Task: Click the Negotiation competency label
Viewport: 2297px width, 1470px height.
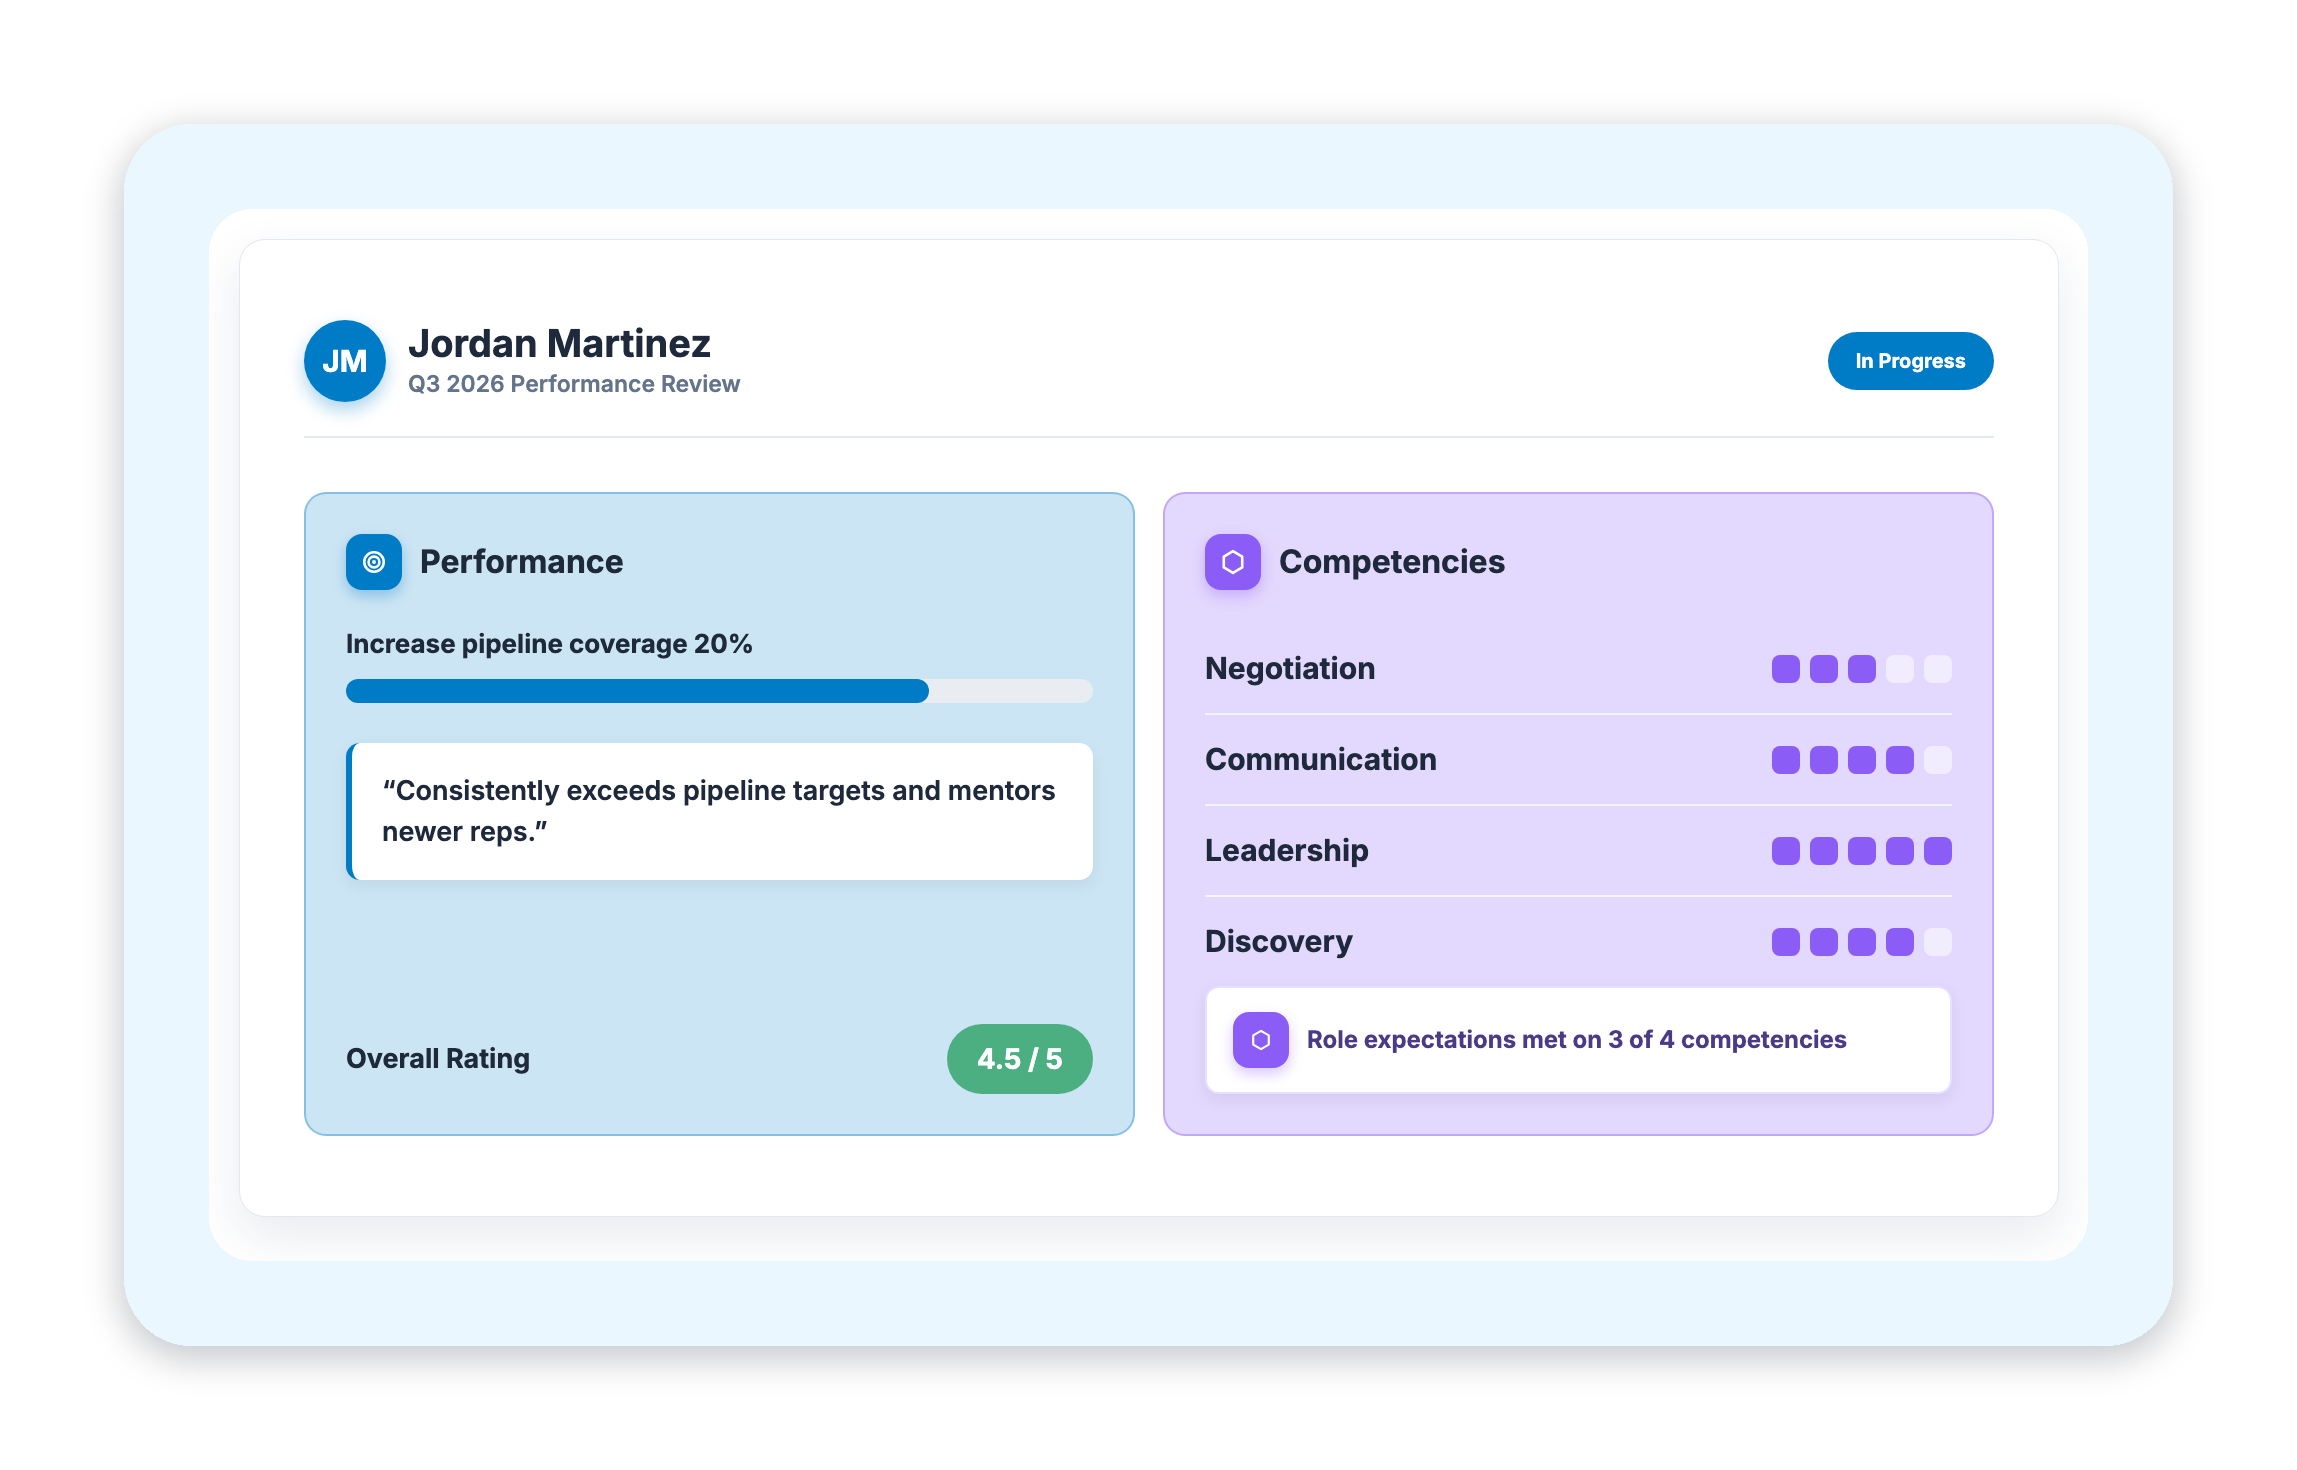Action: [1290, 669]
